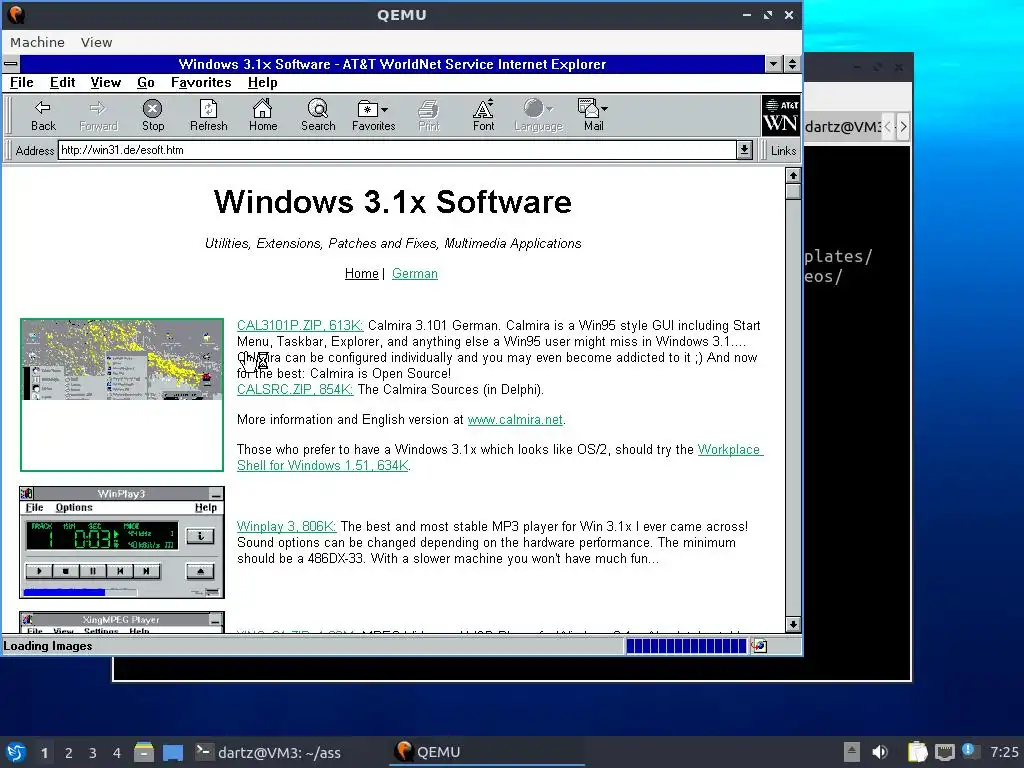The height and width of the screenshot is (768, 1024).
Task: Open the Mail dropdown arrow
Action: pos(605,109)
